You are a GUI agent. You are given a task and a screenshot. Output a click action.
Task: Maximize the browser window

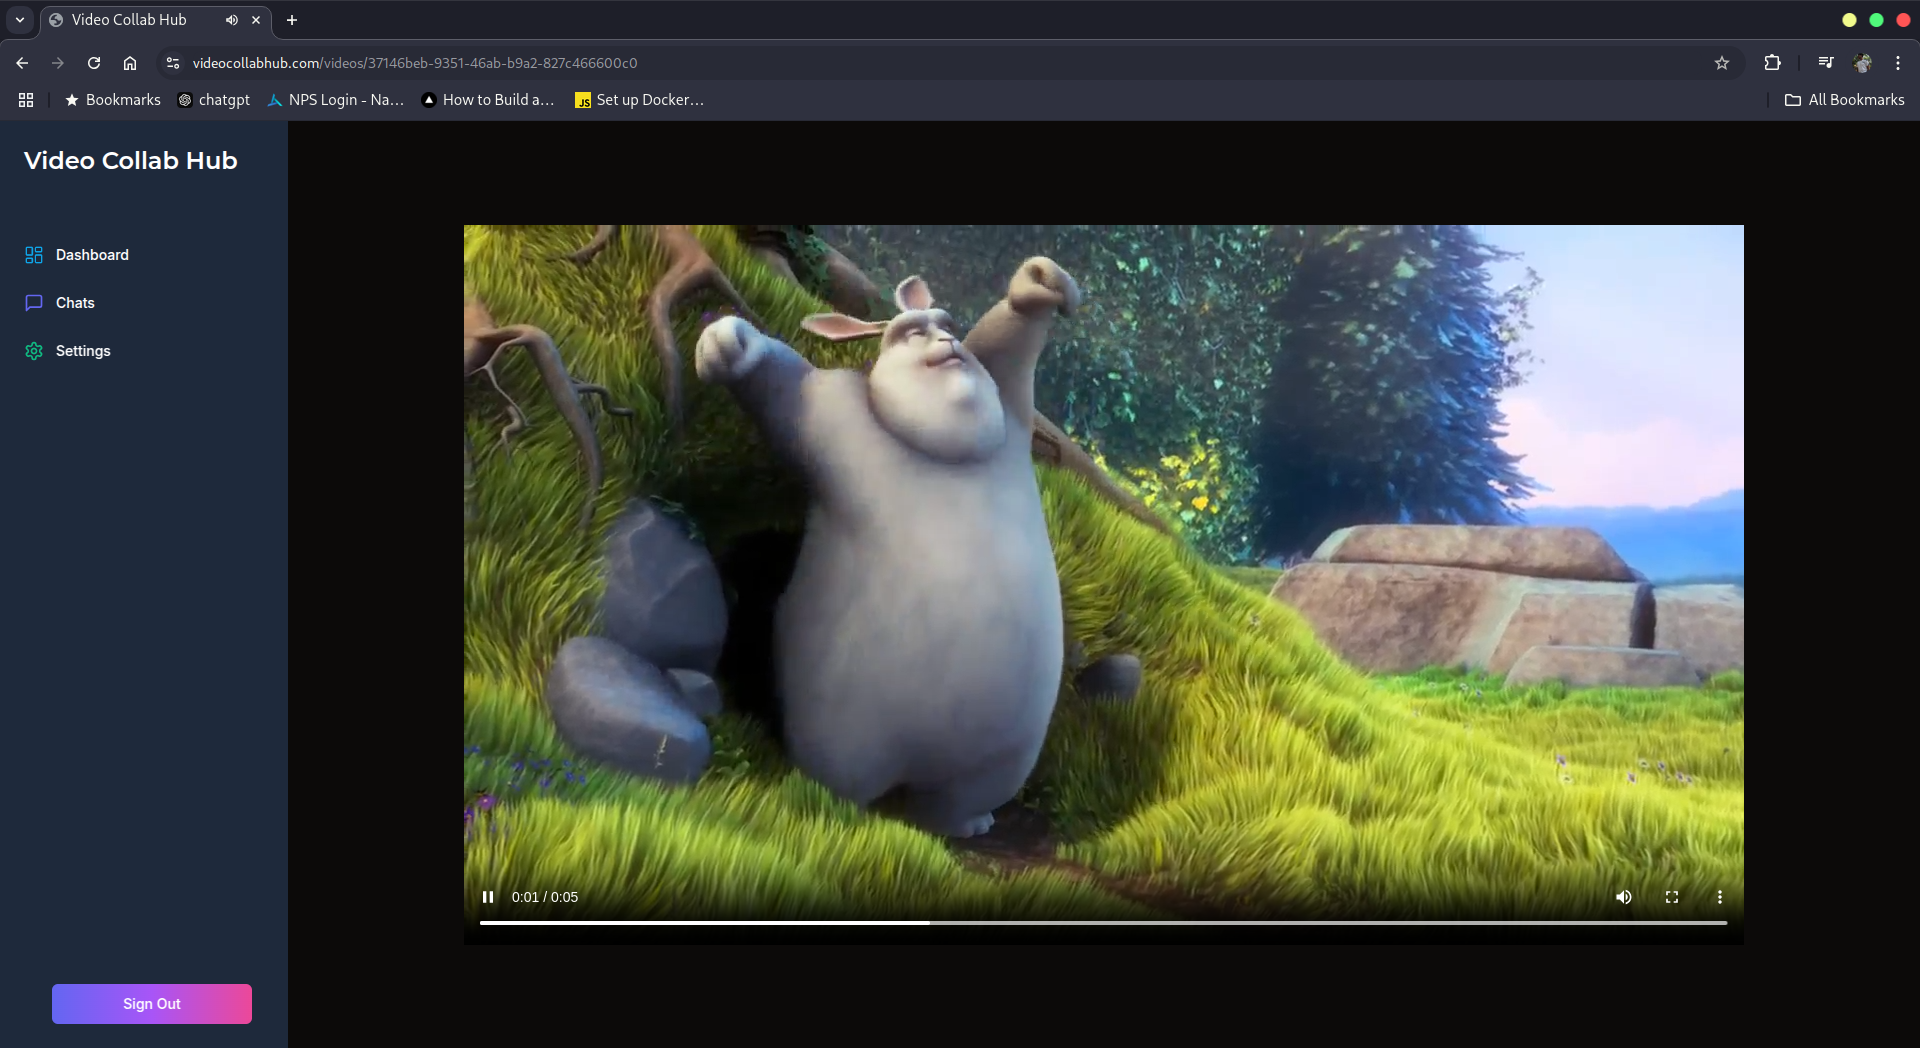(x=1876, y=20)
